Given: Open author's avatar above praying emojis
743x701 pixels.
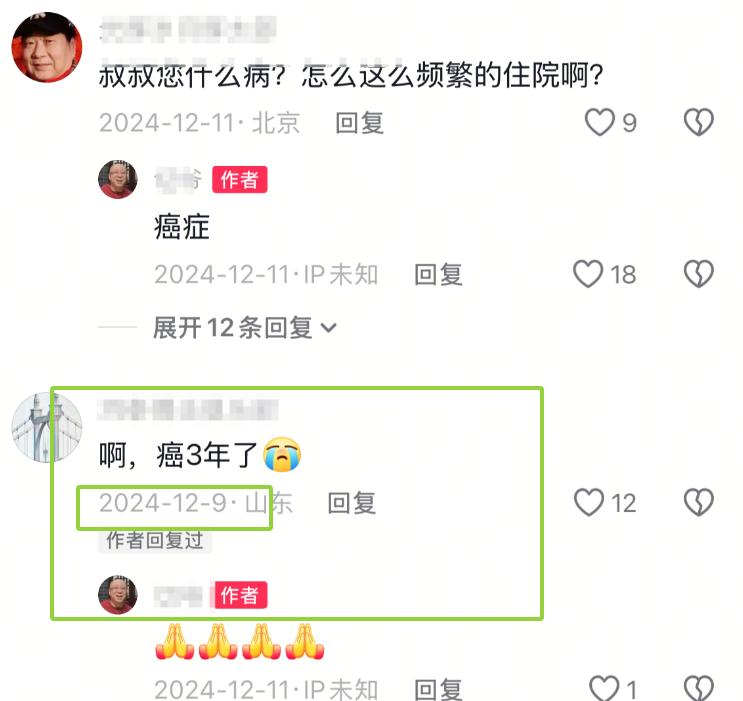Looking at the screenshot, I should 118,595.
